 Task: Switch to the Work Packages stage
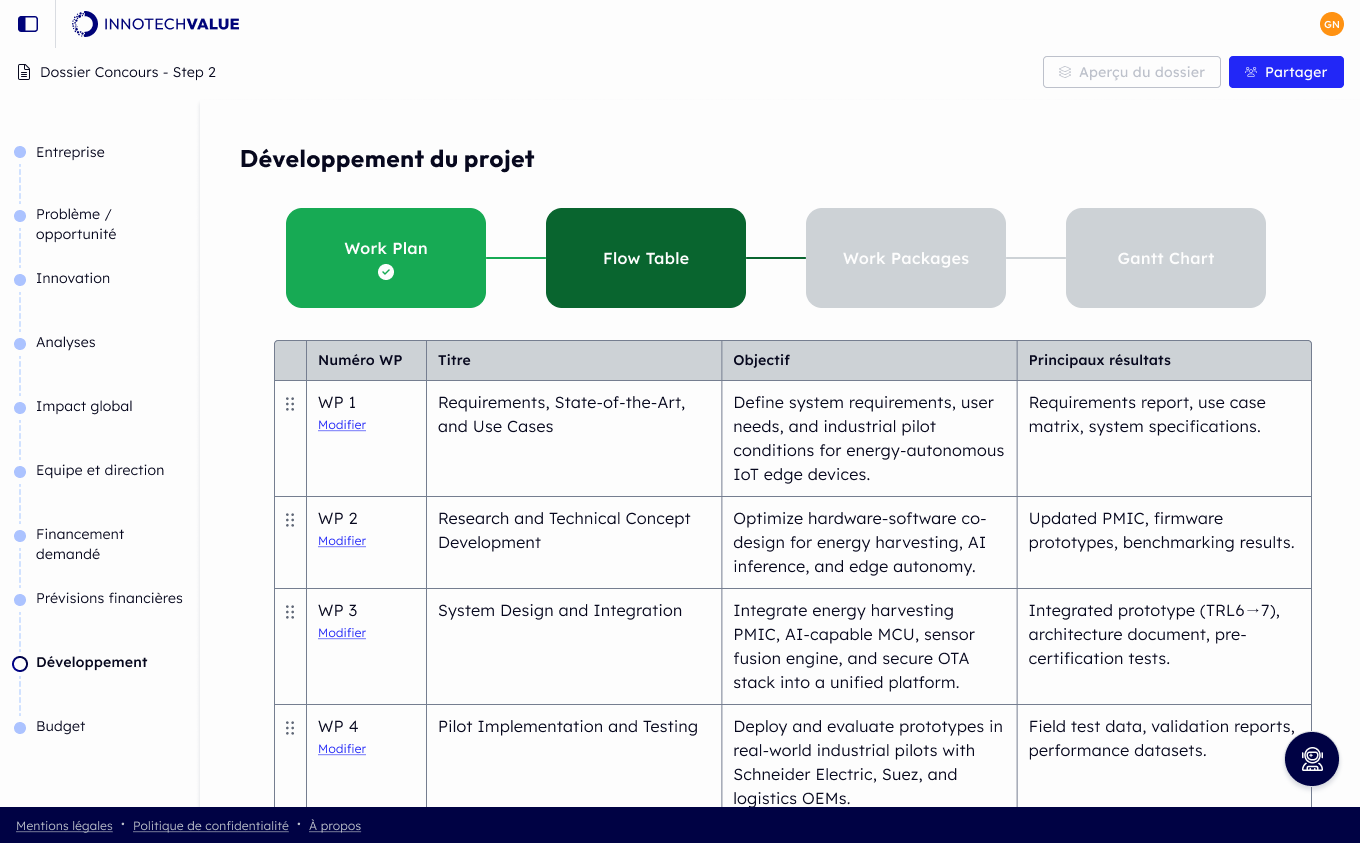tap(905, 258)
